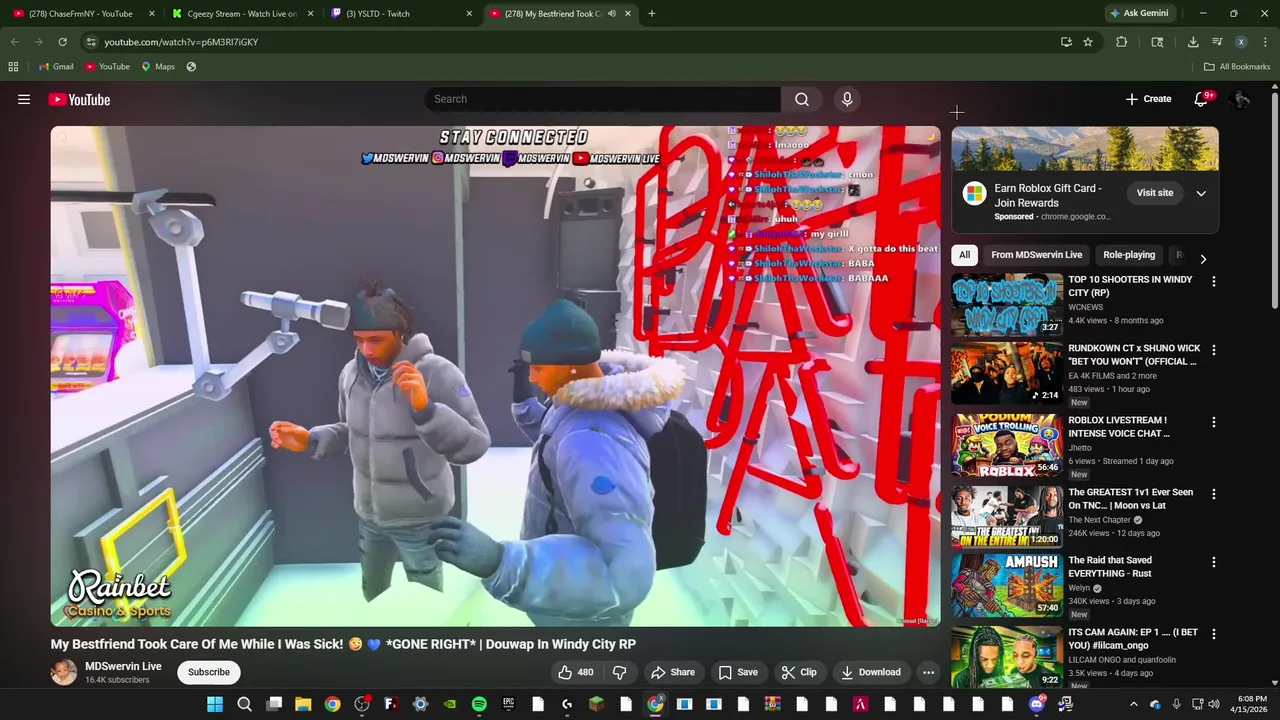
Task: Open Gmail bookmark
Action: (56, 67)
